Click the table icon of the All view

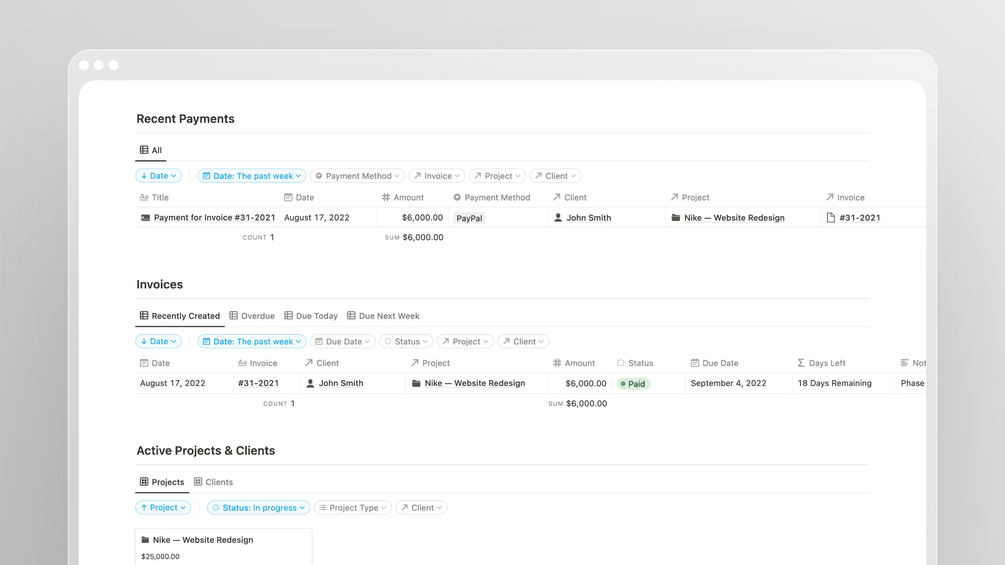[x=144, y=150]
